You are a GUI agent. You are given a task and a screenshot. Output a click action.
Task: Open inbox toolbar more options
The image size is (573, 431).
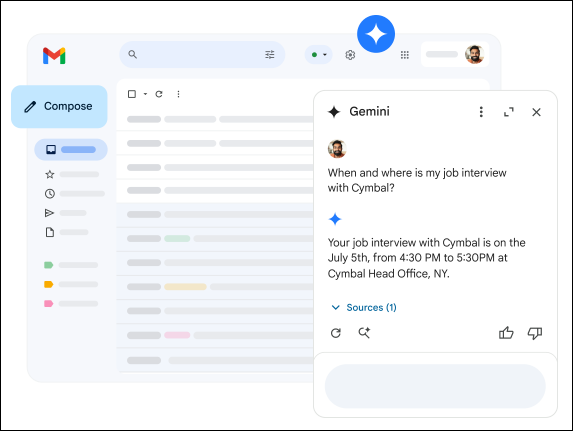pos(178,94)
